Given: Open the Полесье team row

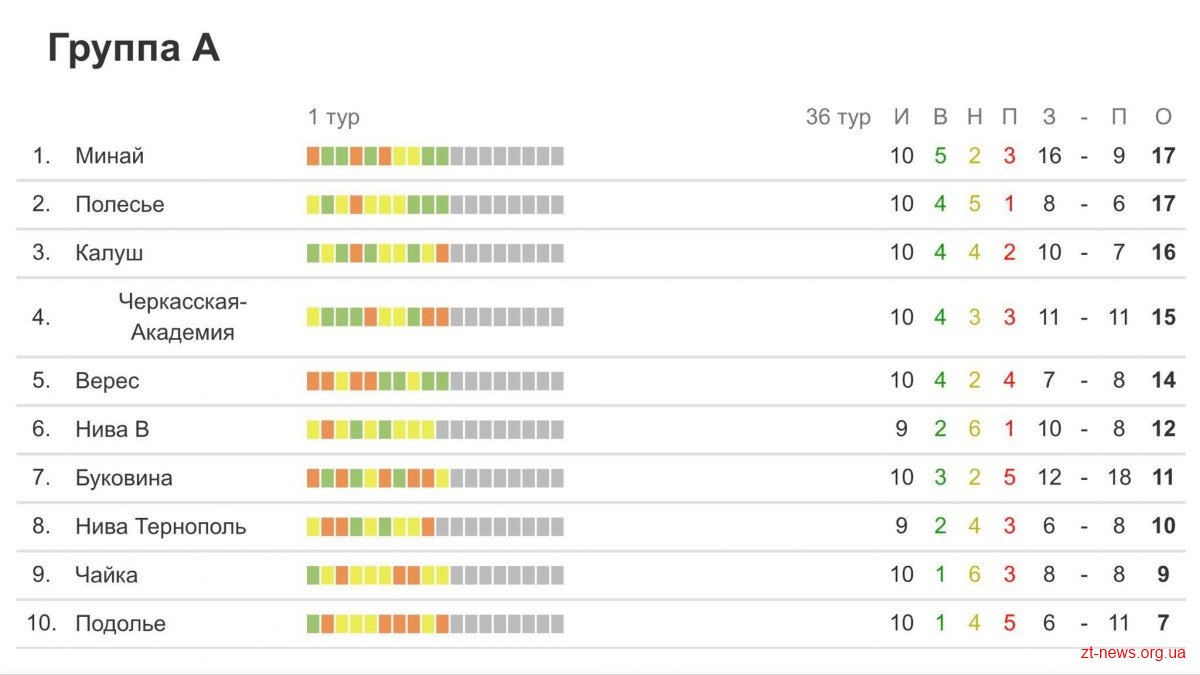Looking at the screenshot, I should (x=599, y=204).
